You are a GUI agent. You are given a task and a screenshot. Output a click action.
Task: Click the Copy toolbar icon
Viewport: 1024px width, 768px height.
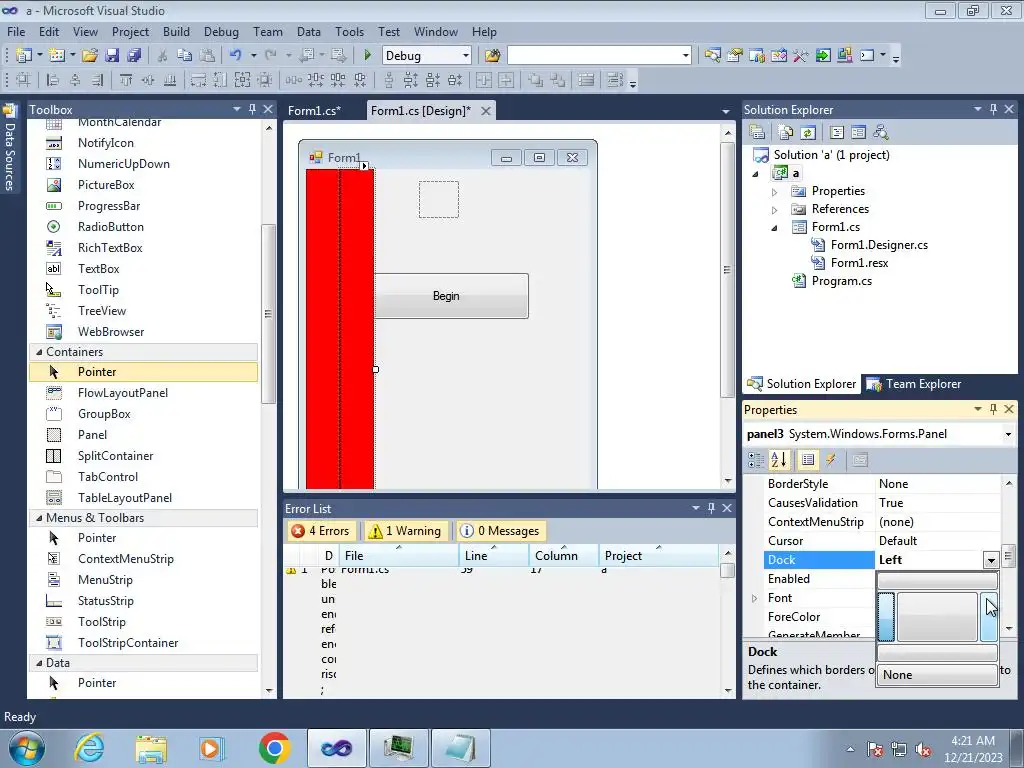point(185,56)
